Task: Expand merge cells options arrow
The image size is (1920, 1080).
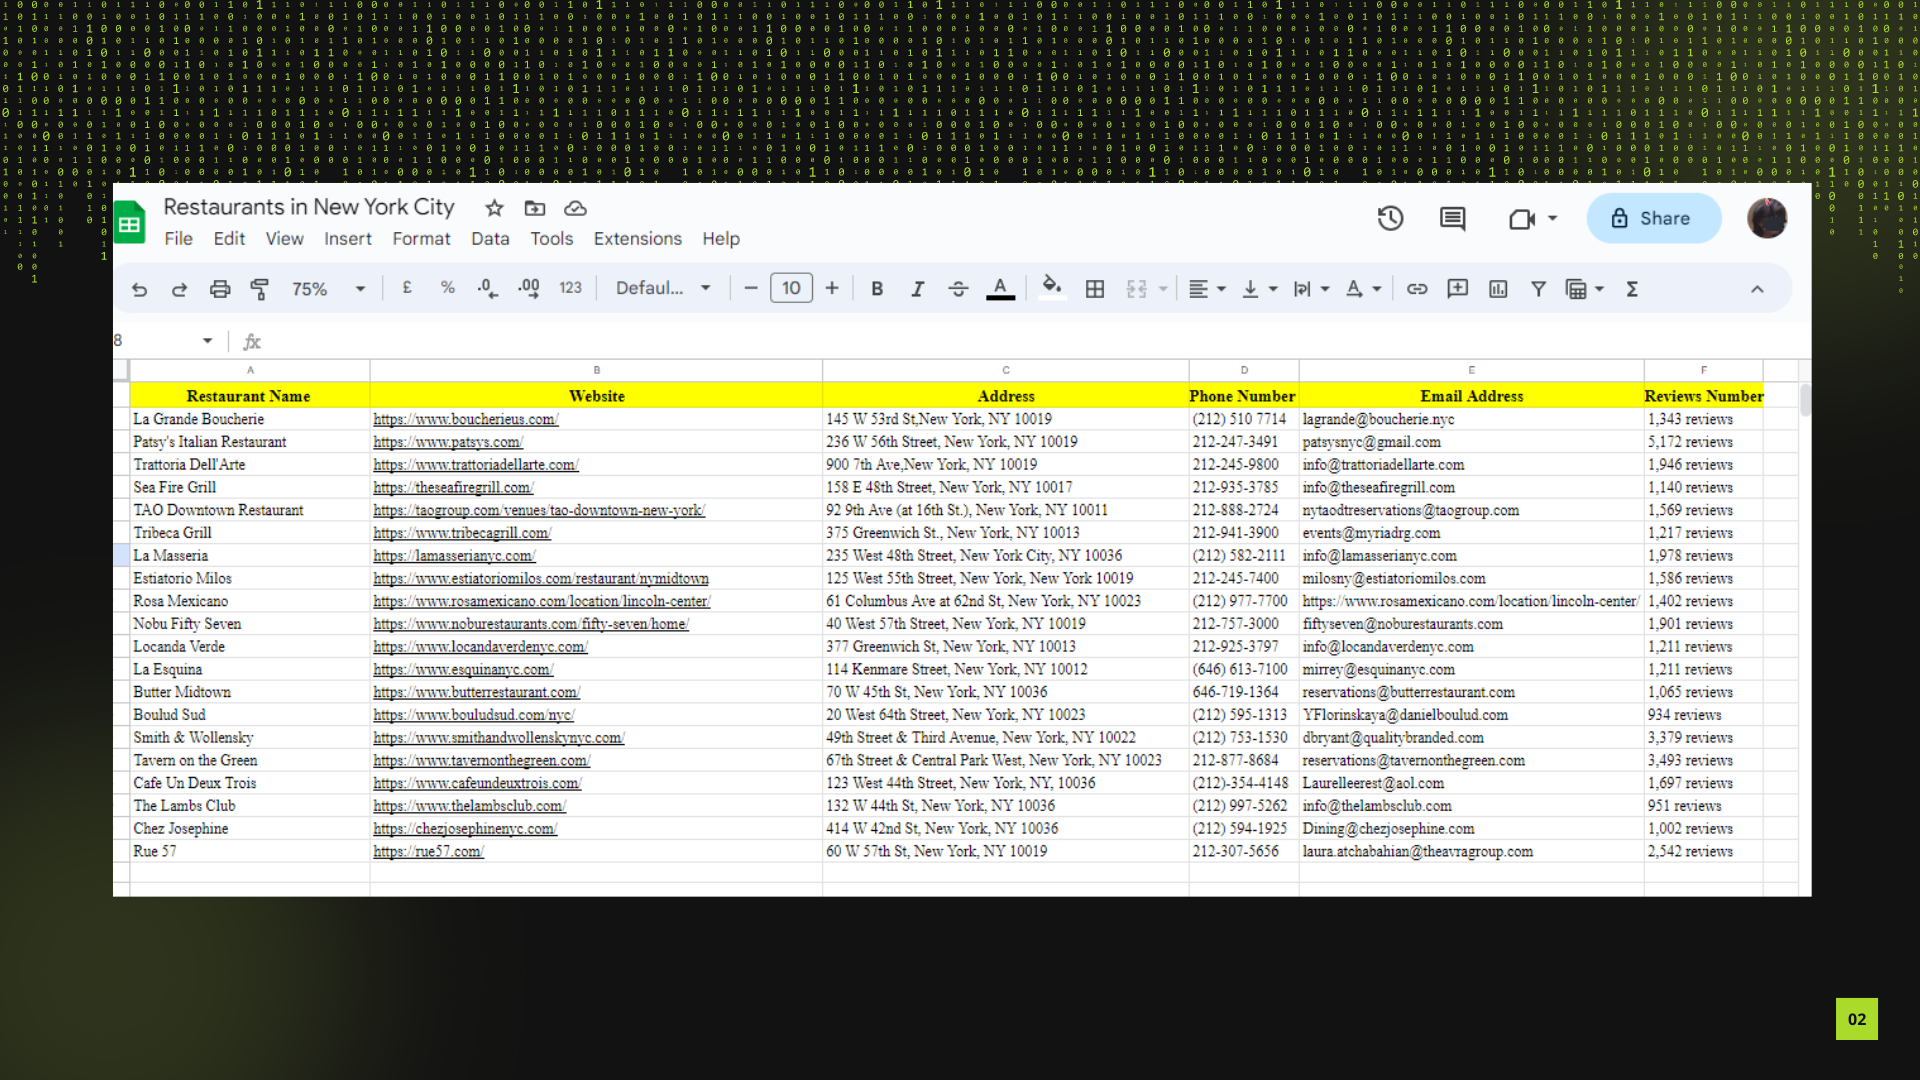Action: (1163, 289)
